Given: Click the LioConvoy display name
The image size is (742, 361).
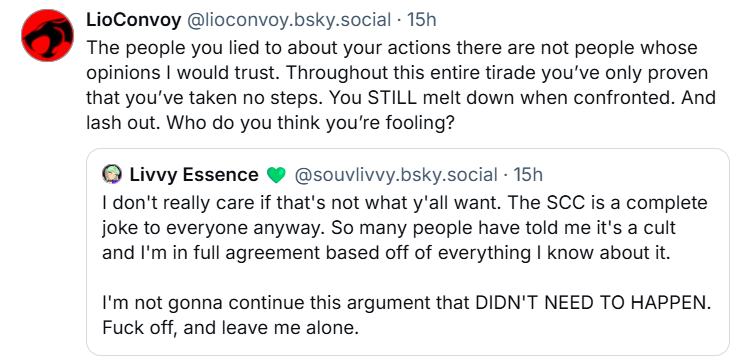Looking at the screenshot, I should [x=133, y=20].
